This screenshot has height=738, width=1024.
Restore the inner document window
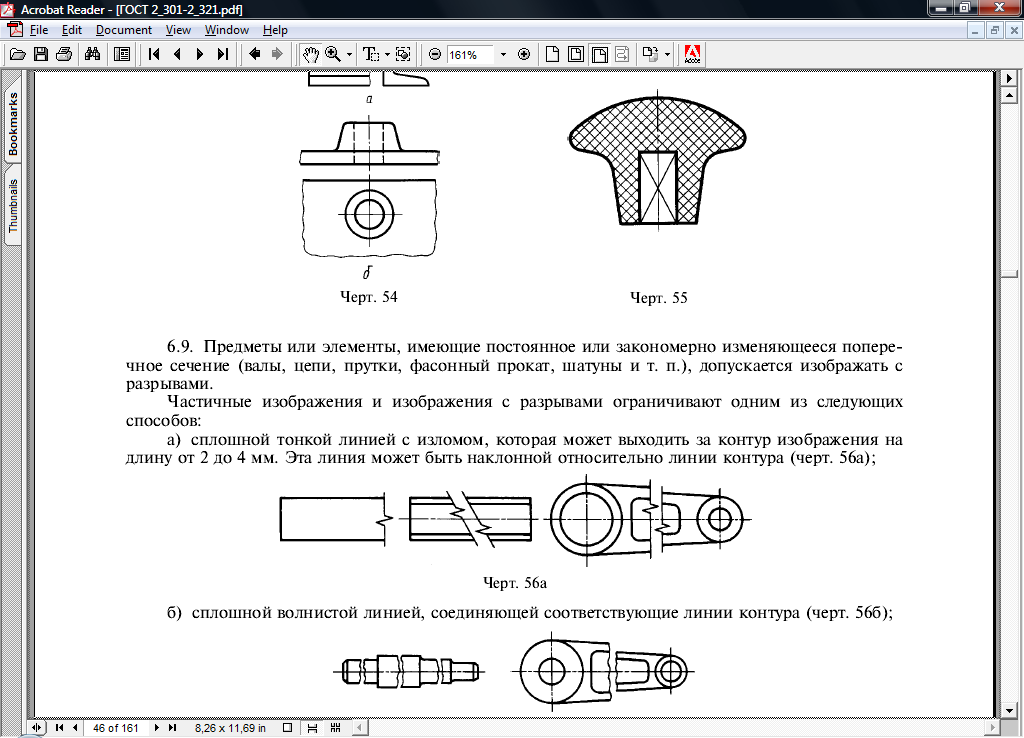click(995, 30)
